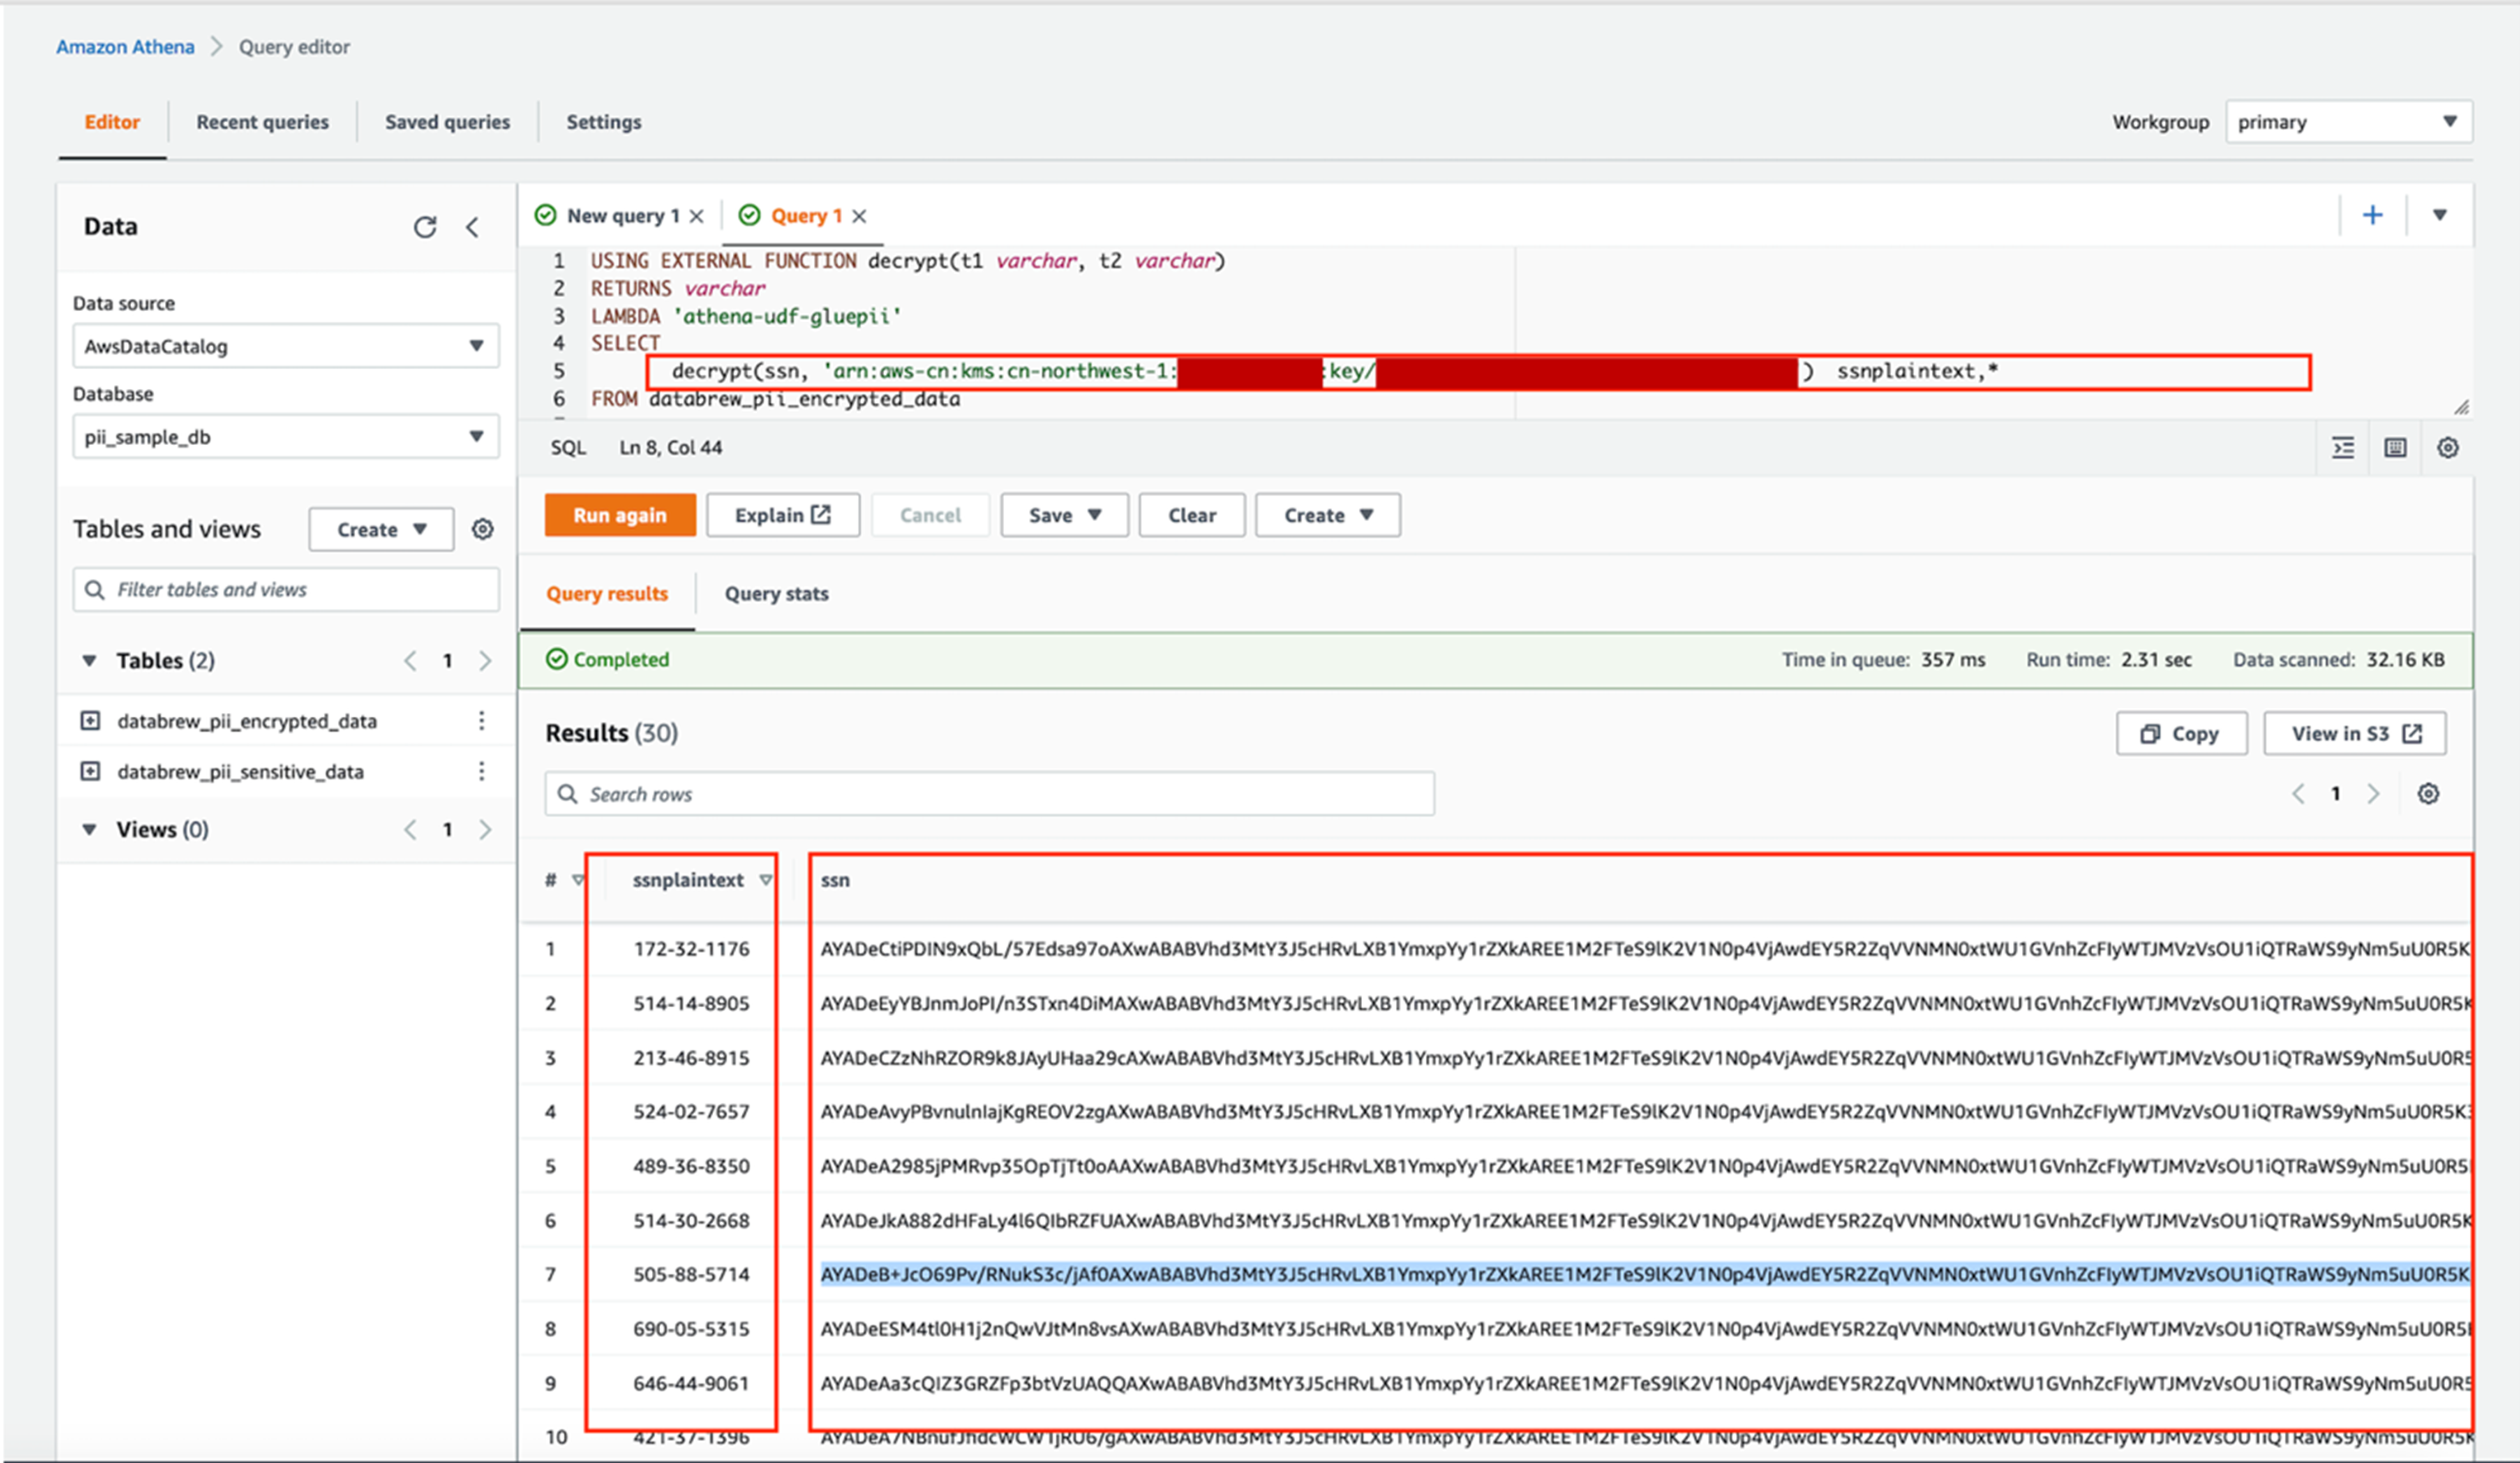Click the Search rows field
This screenshot has width=2520, height=1463.
coord(990,794)
